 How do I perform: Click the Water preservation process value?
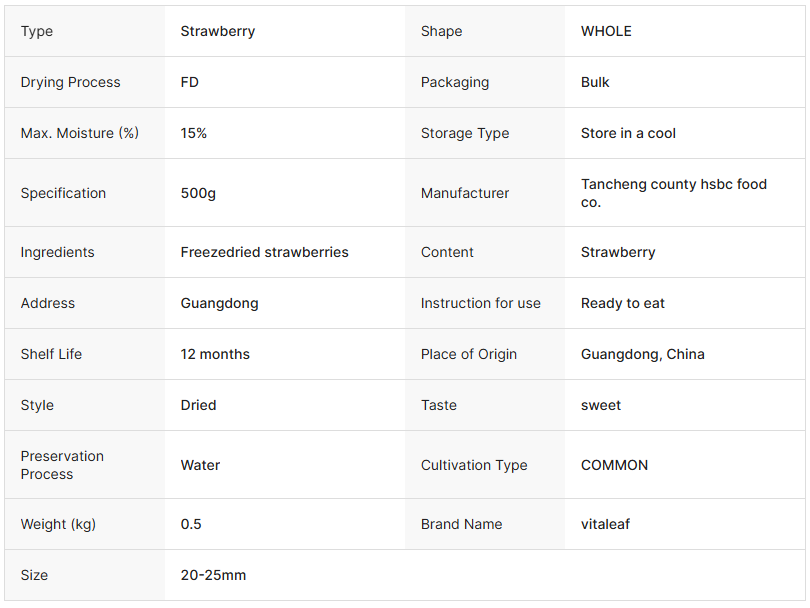point(200,465)
